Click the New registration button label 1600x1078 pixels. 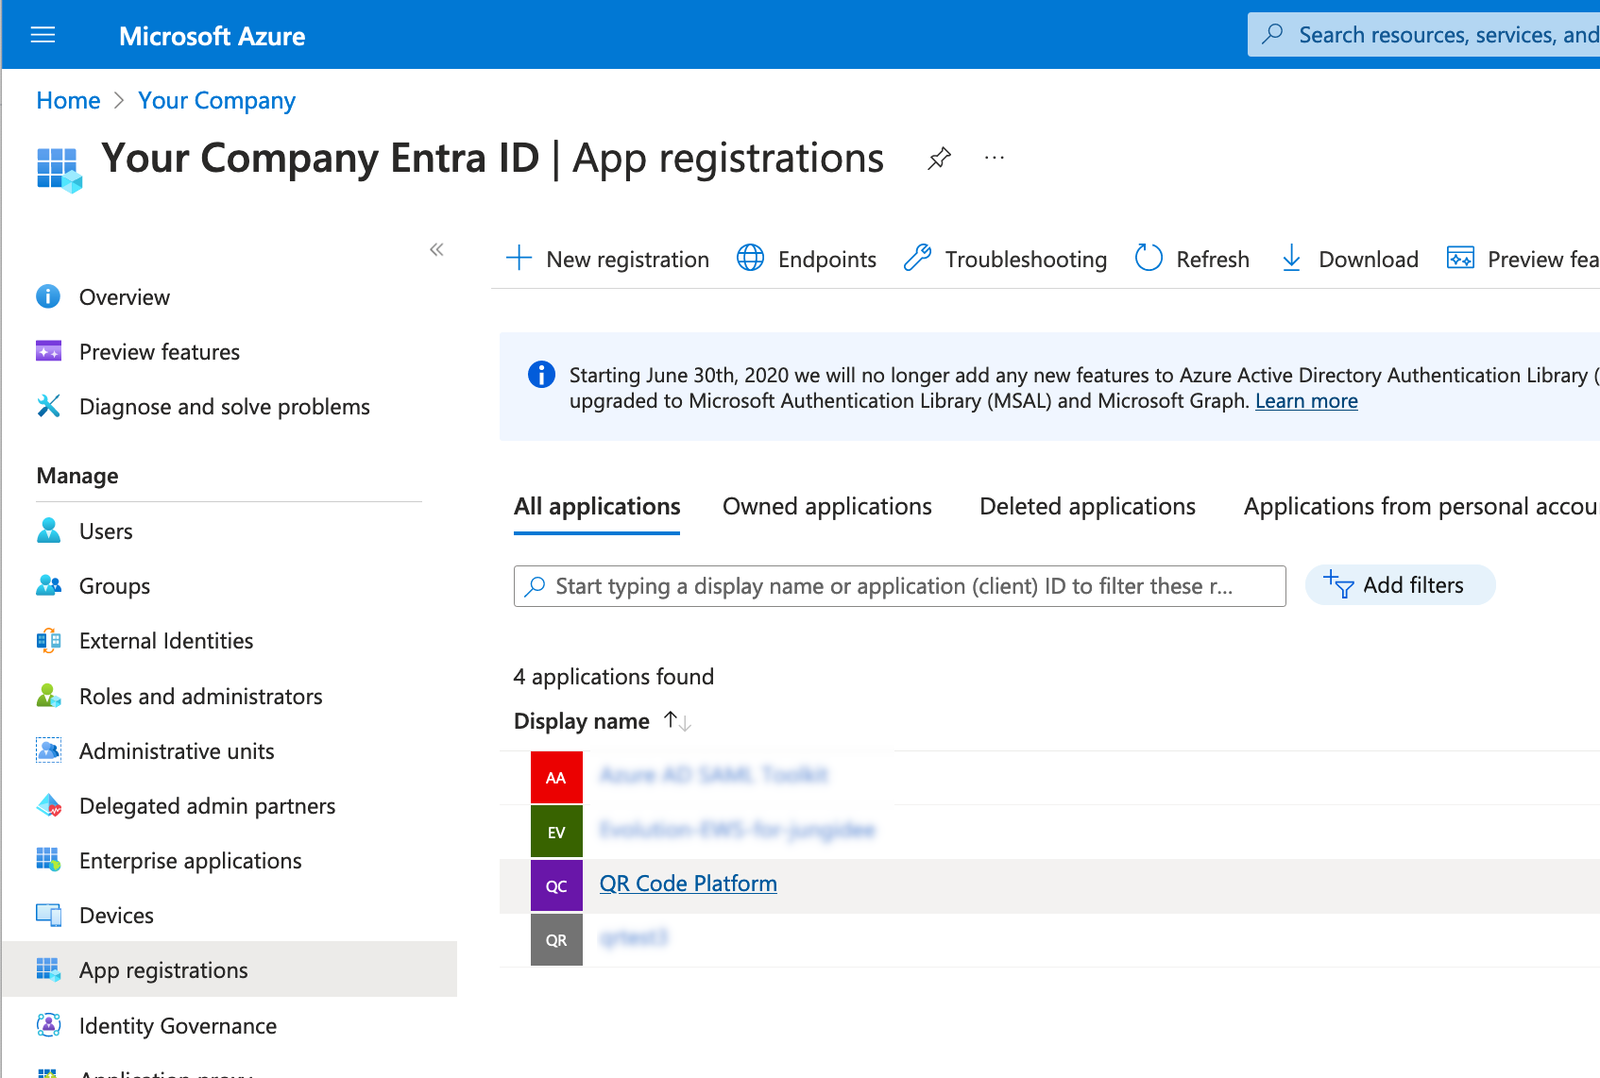[627, 259]
